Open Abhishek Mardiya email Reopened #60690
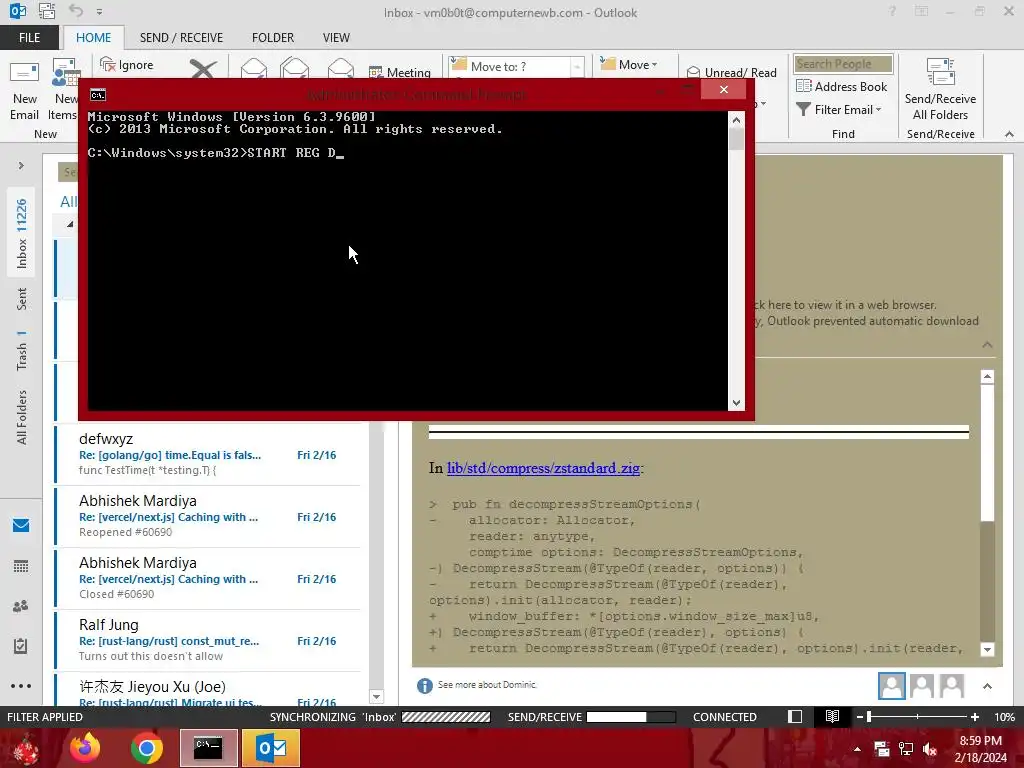Screen dimensions: 1024x768 point(208,516)
